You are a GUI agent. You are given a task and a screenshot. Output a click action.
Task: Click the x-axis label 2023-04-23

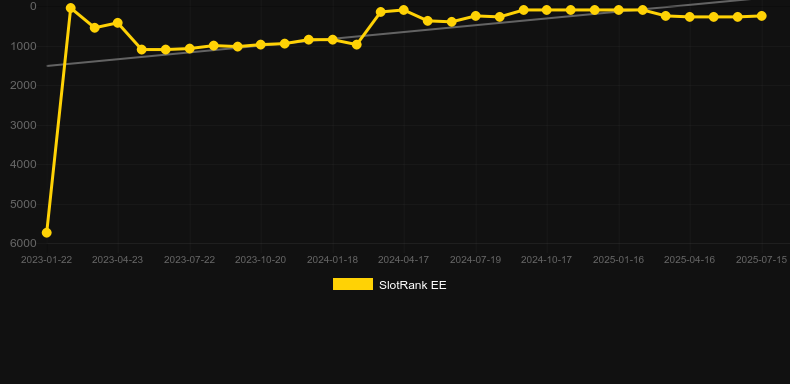(x=117, y=260)
